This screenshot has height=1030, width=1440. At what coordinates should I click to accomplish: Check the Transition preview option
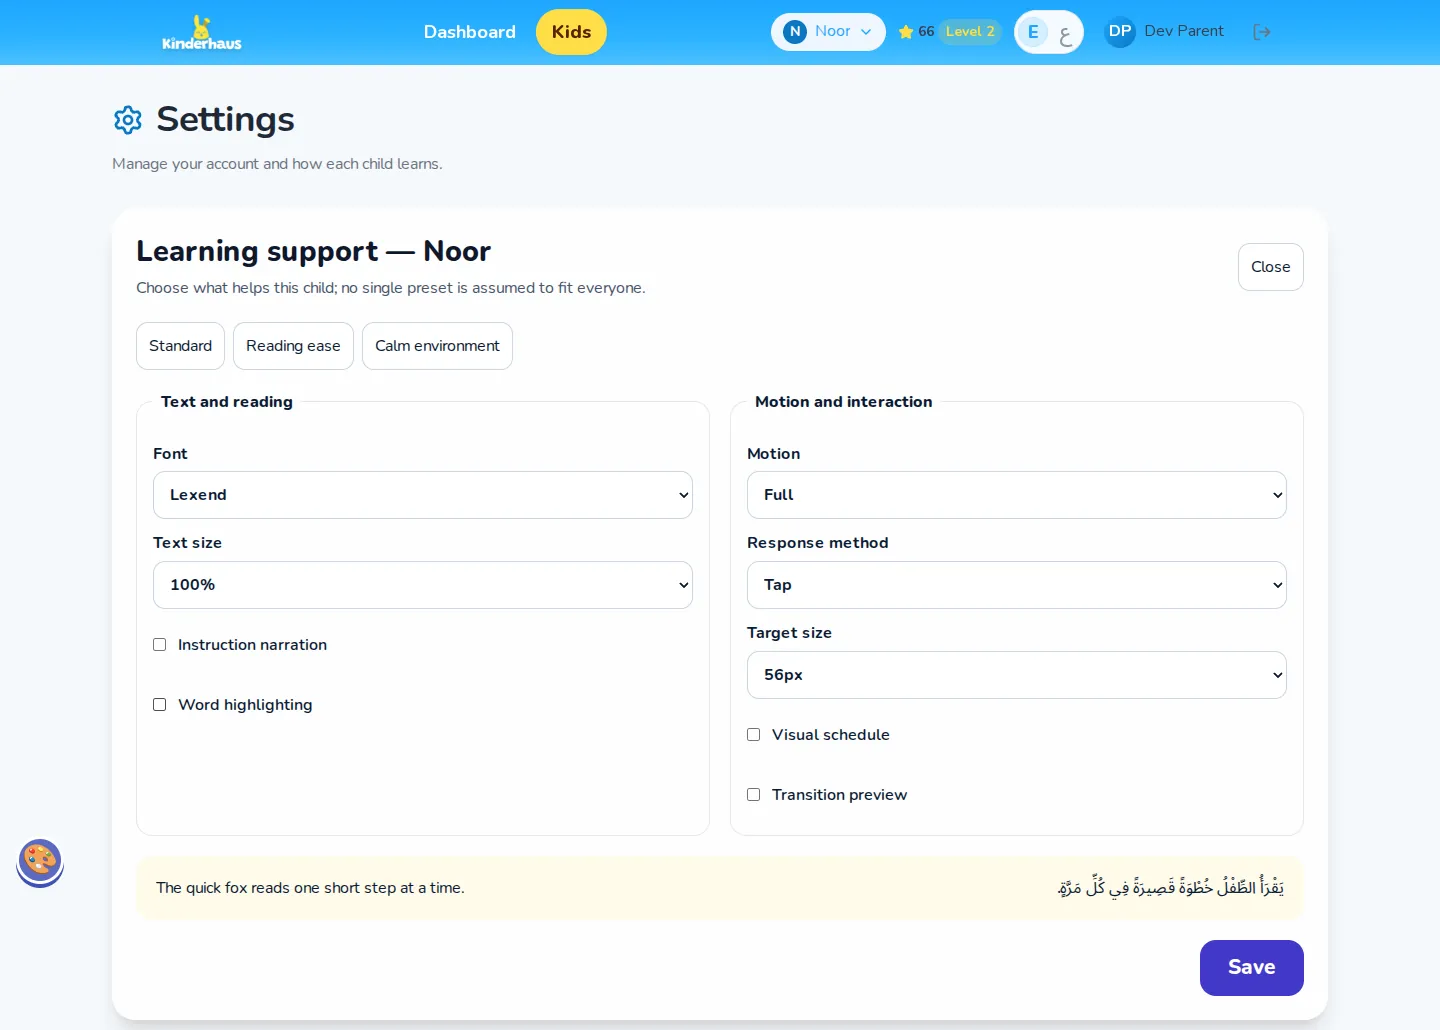pos(753,795)
